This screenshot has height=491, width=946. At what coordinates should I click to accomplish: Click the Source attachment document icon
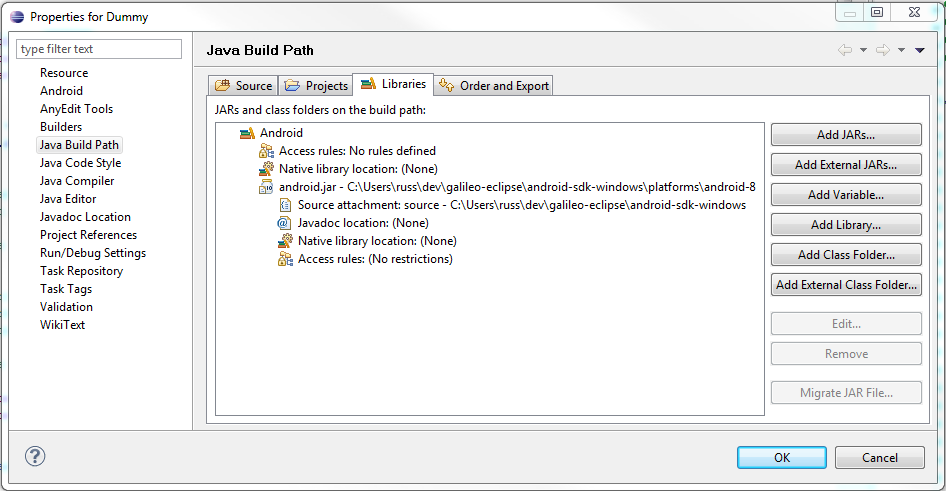285,205
